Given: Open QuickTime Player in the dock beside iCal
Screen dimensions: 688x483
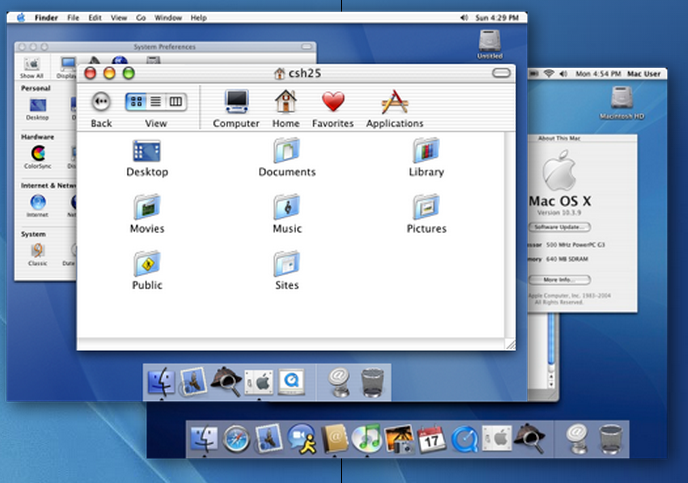Looking at the screenshot, I should pyautogui.click(x=464, y=439).
